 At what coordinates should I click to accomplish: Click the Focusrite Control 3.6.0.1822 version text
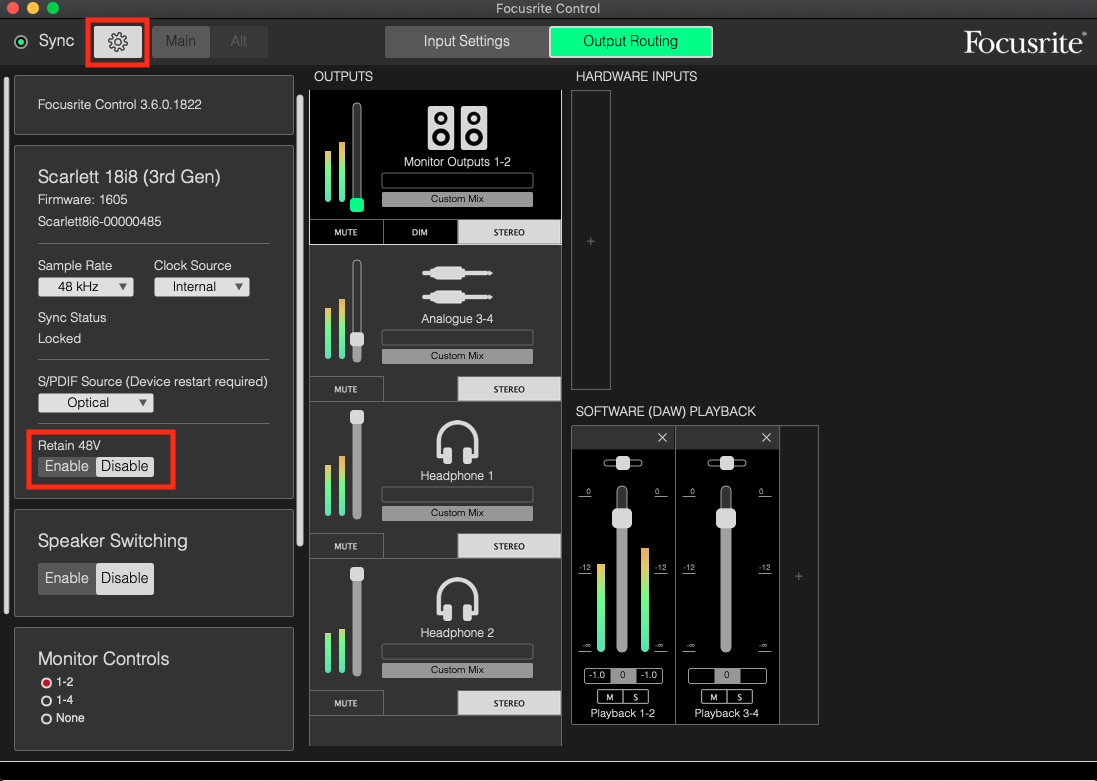(x=120, y=104)
